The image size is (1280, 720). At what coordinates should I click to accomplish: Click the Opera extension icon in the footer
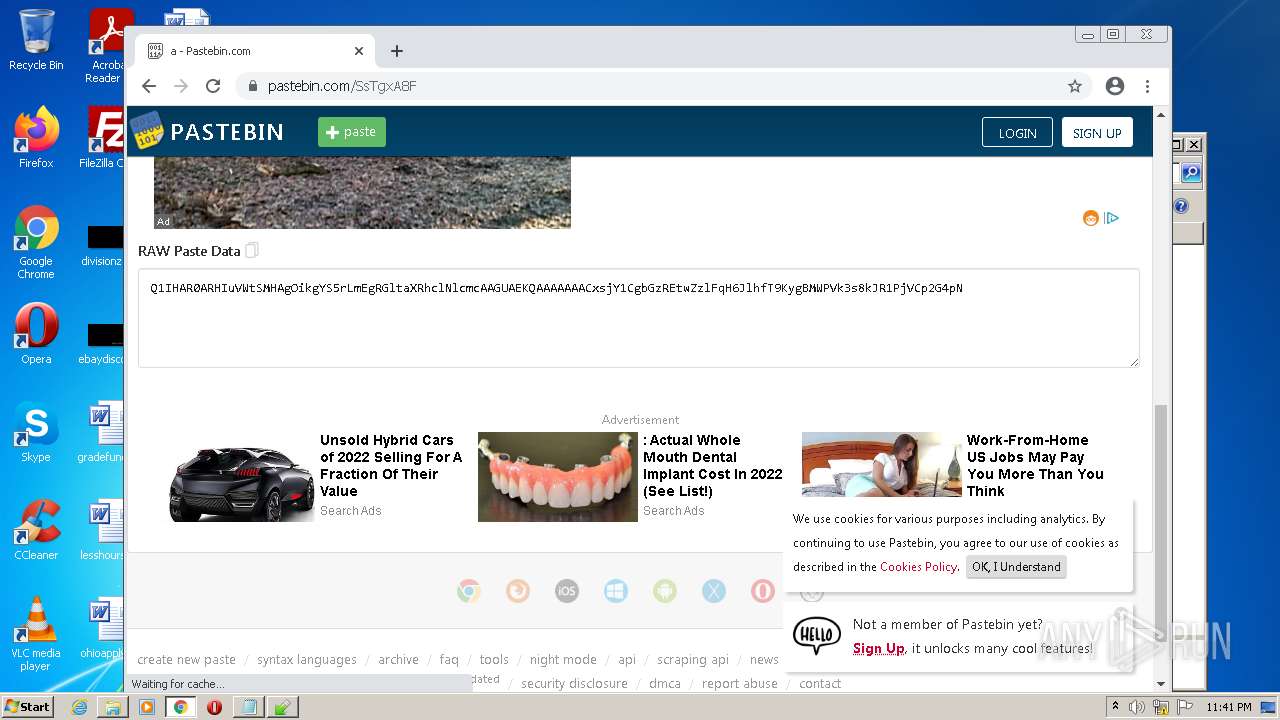coord(763,591)
